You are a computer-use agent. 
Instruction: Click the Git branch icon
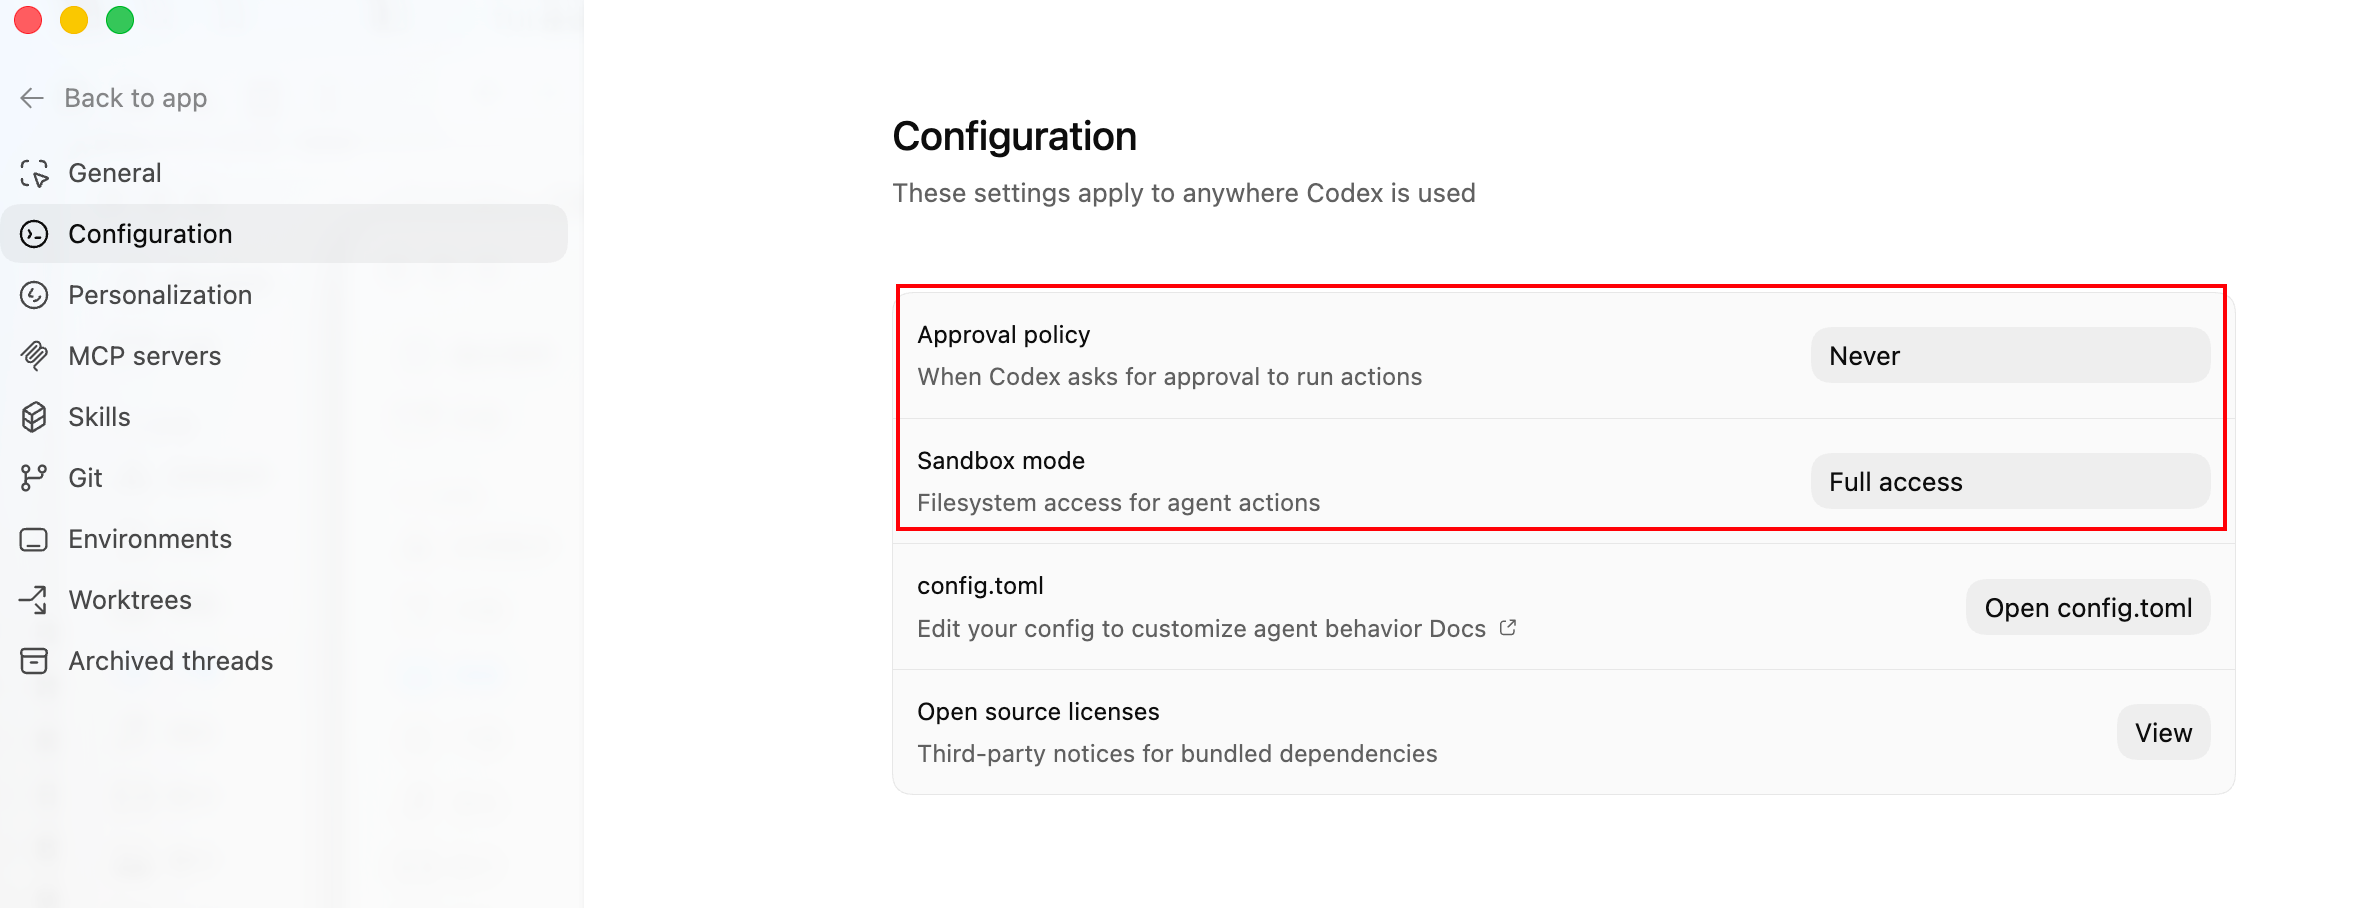point(34,478)
